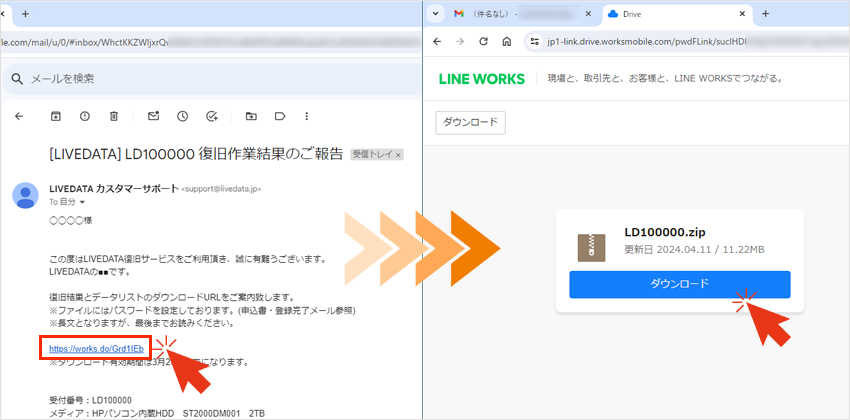Click the top-left ダウンロード button

tap(471, 122)
